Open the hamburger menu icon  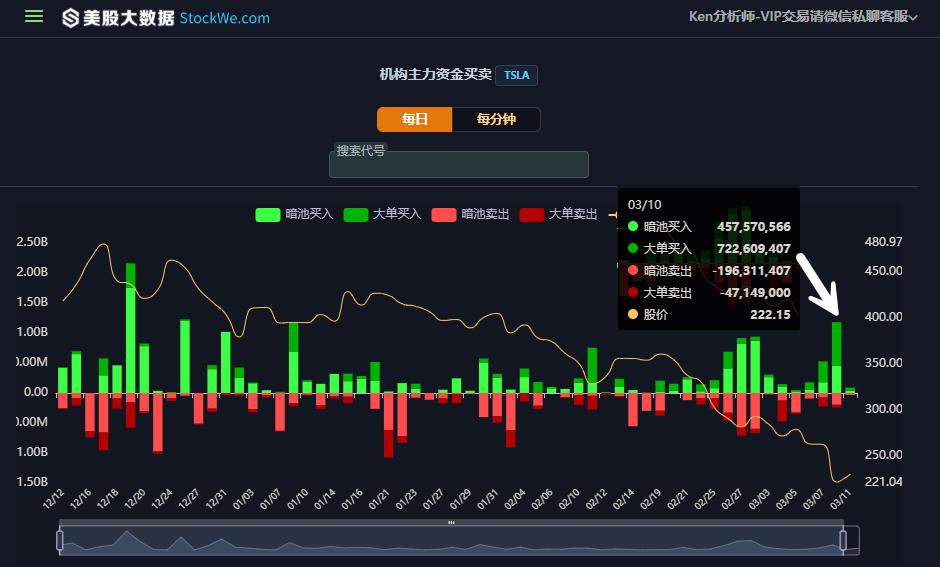coord(34,17)
